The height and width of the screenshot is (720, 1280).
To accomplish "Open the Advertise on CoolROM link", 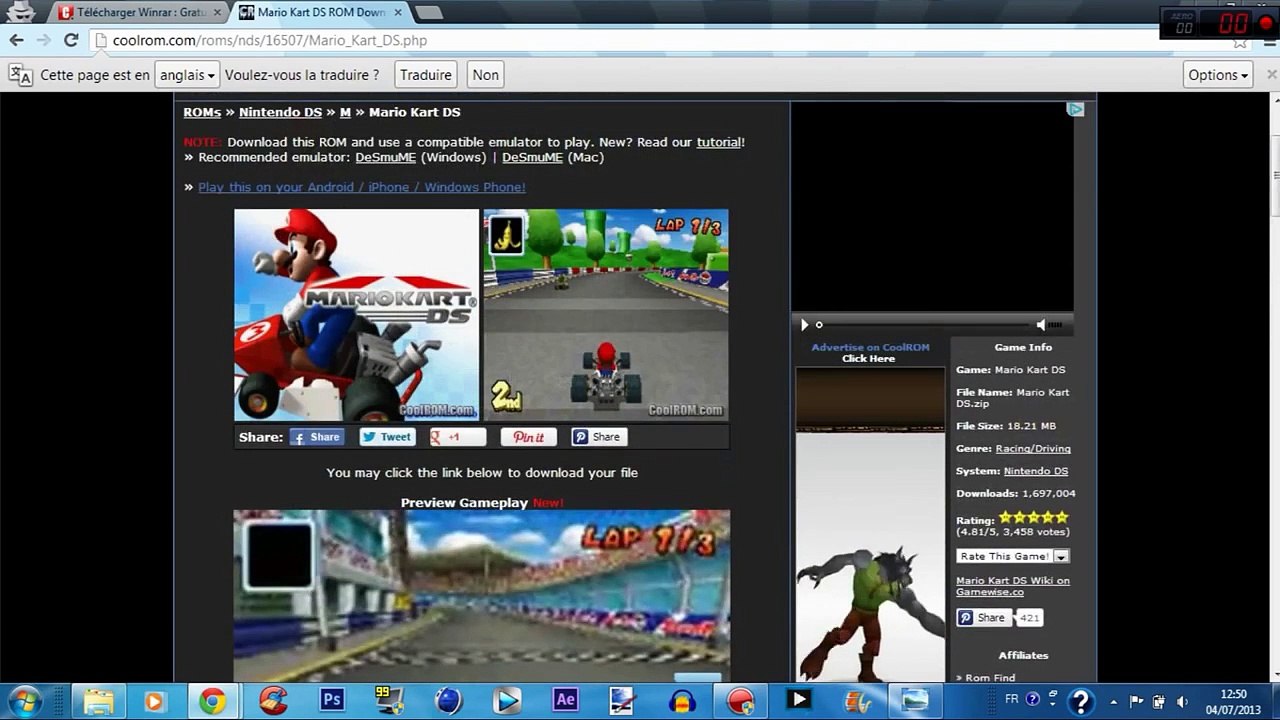I will pos(870,347).
